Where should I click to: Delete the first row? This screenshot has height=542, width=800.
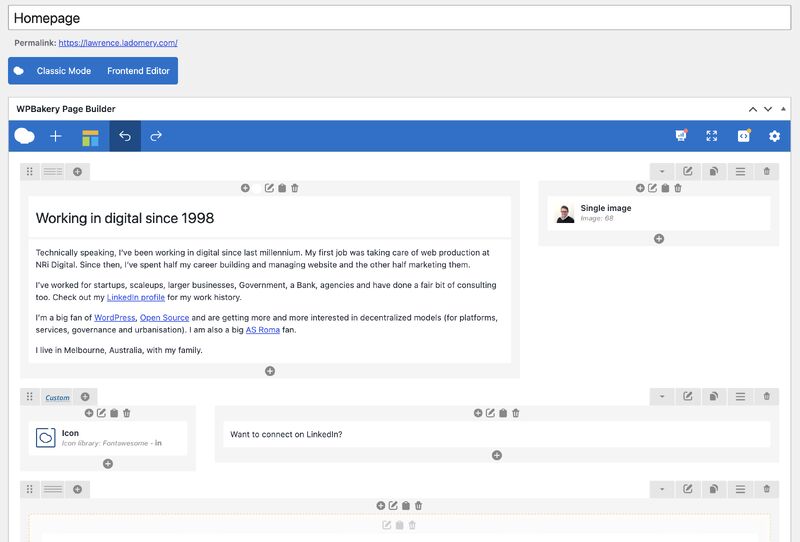(766, 171)
